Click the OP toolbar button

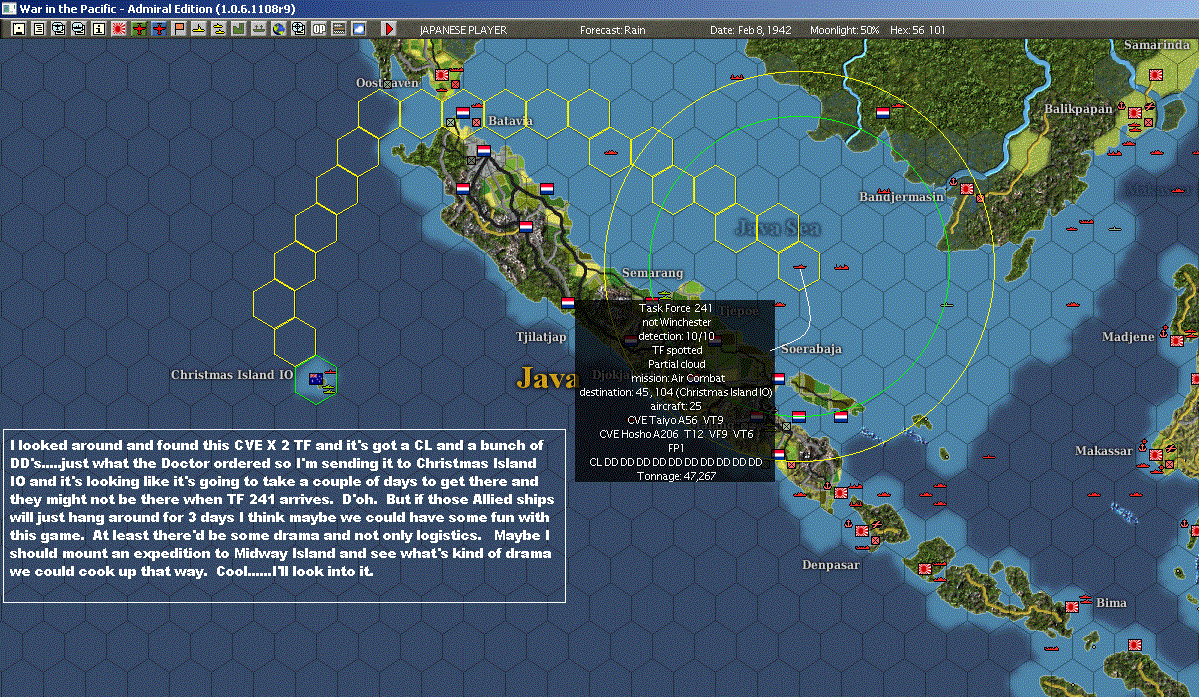(x=319, y=29)
